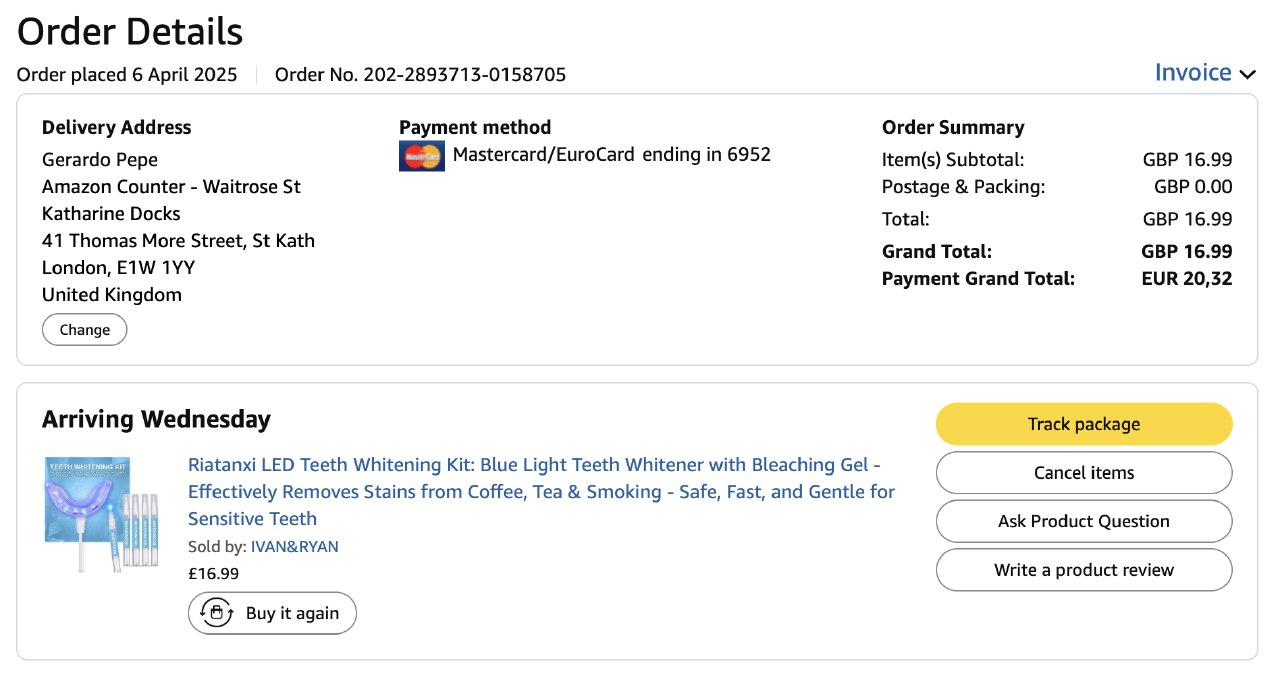Click the order number 202-2893713-0158705

pos(464,75)
